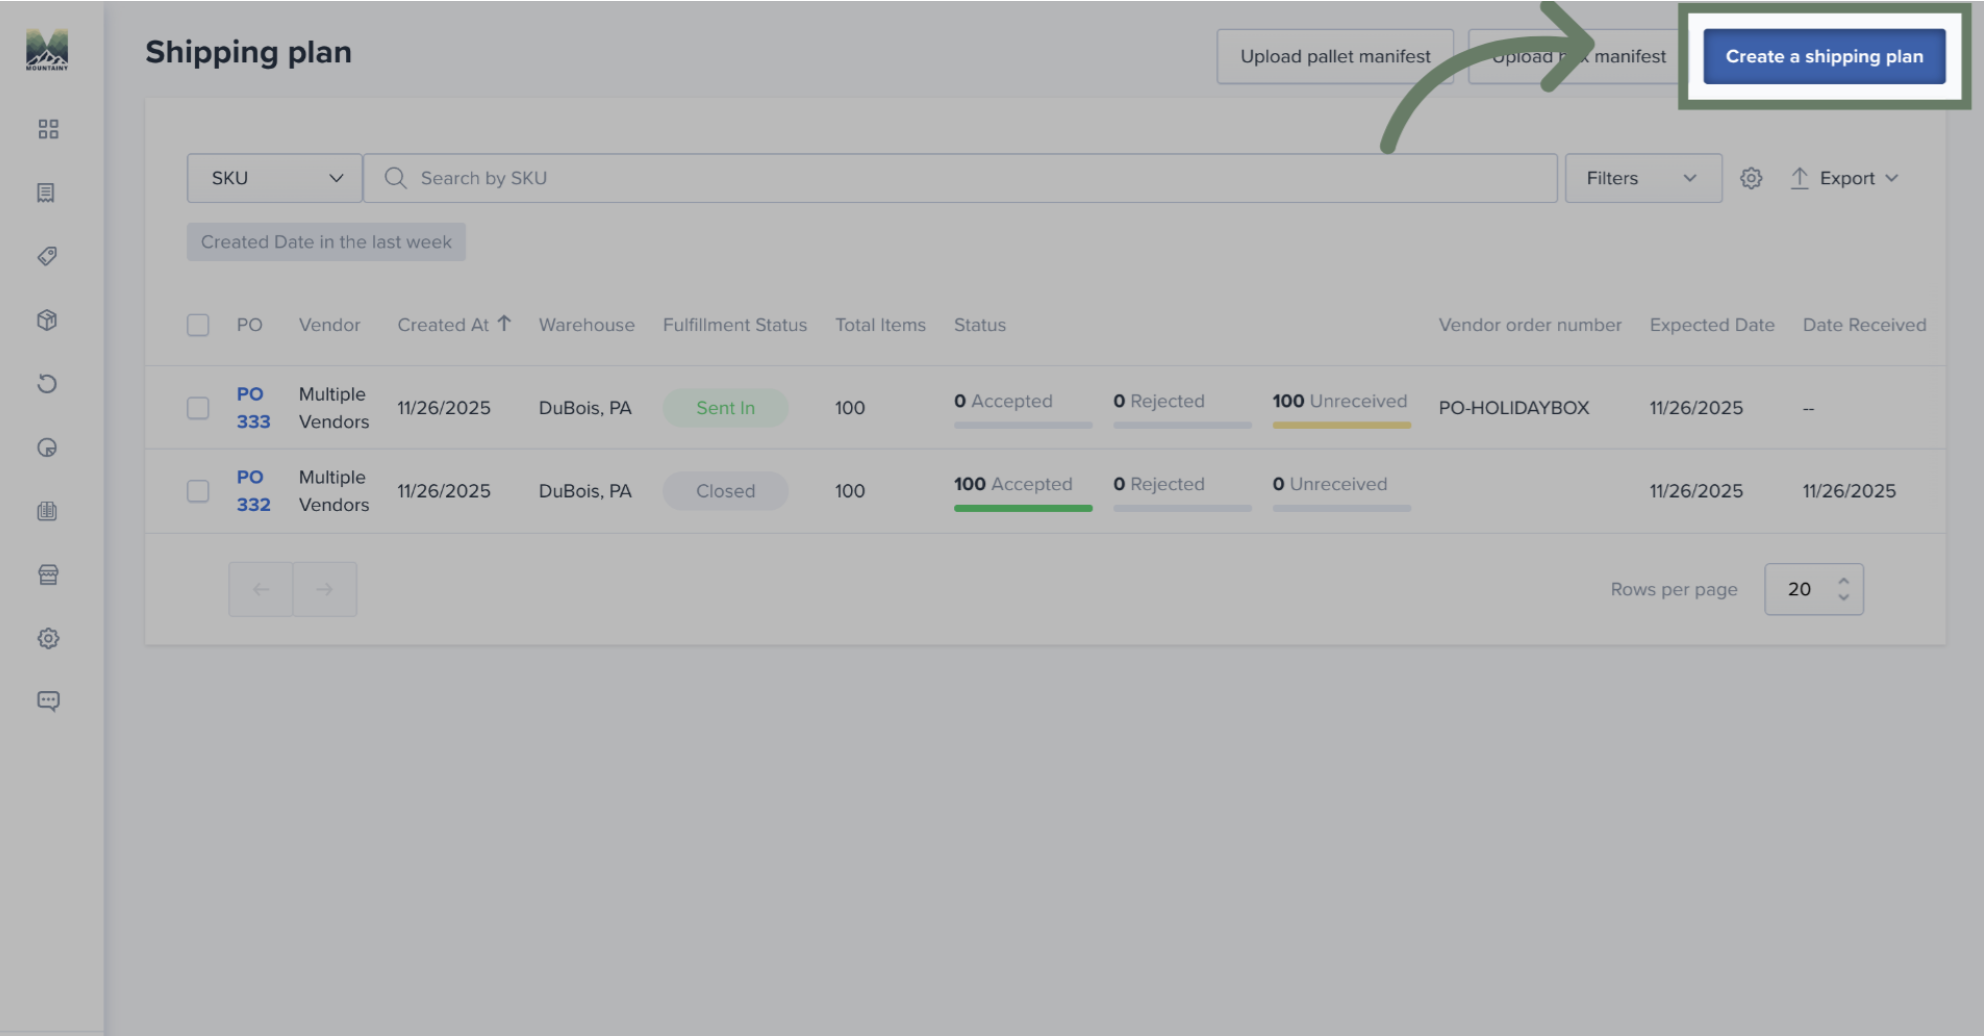The height and width of the screenshot is (1036, 1984).
Task: Open the orders receipt icon in sidebar
Action: pyautogui.click(x=46, y=193)
